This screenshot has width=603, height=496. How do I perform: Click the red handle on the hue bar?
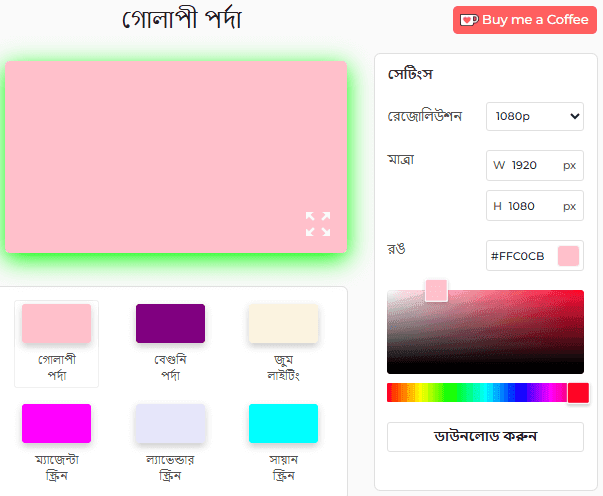point(578,393)
